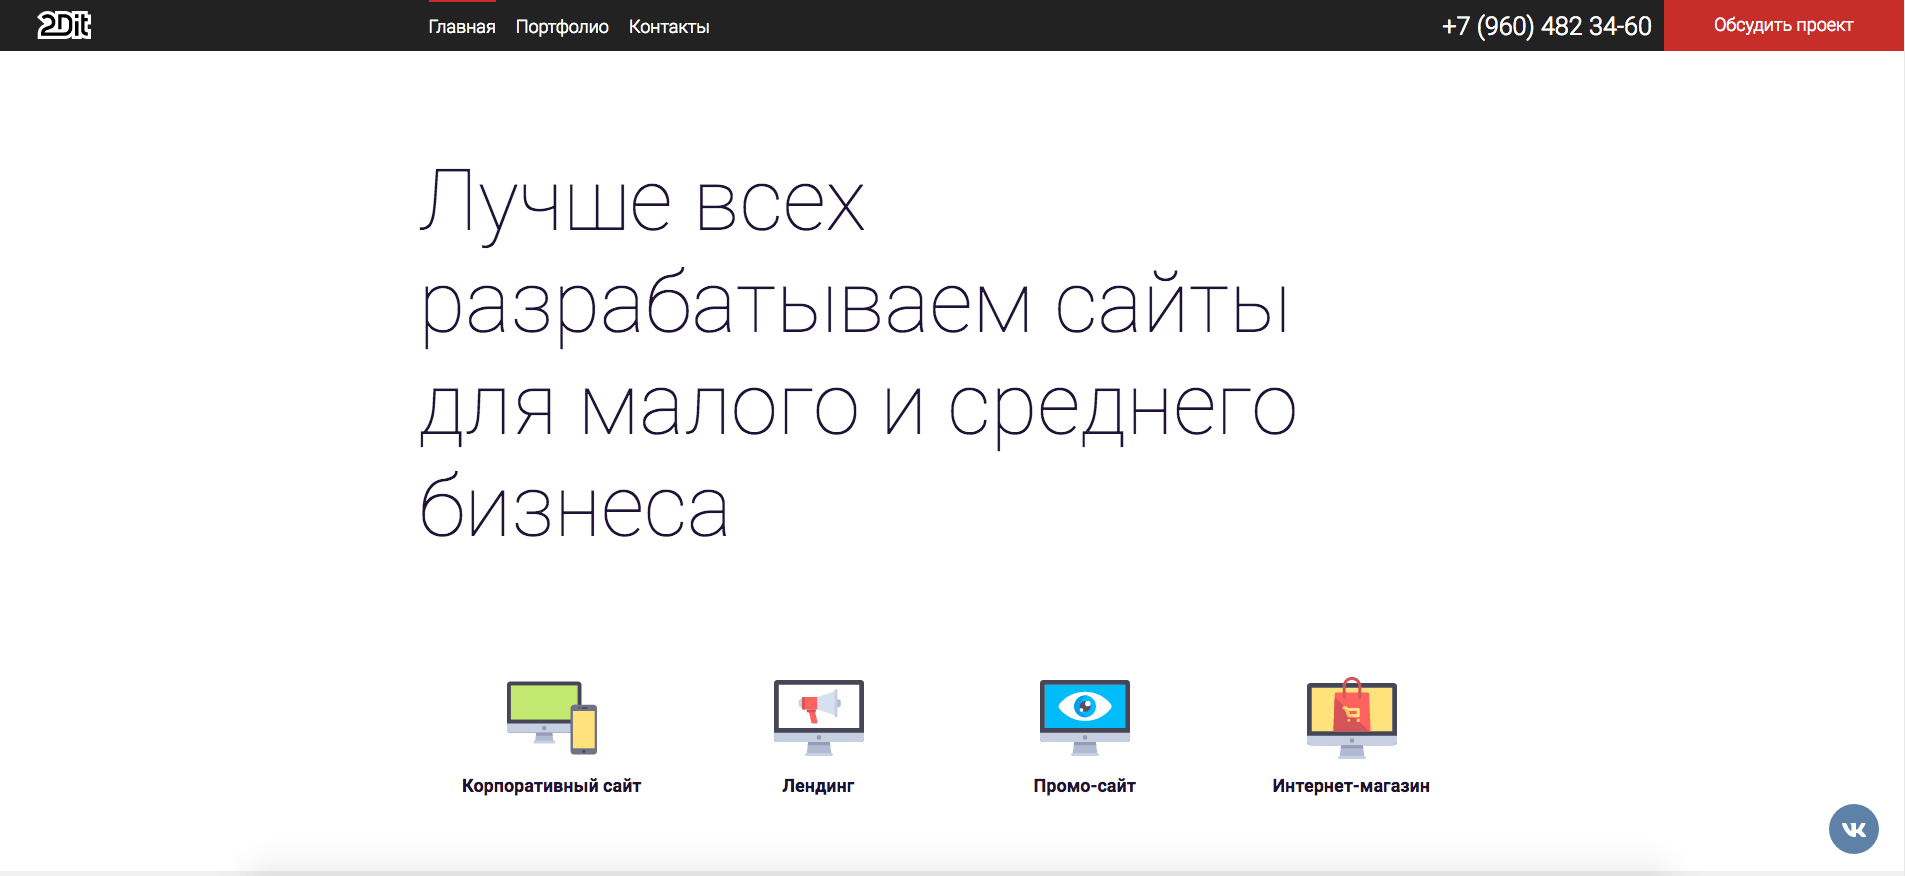Screen dimensions: 1905x876
Task: Click the yellow smartphone graphic
Action: (x=584, y=729)
